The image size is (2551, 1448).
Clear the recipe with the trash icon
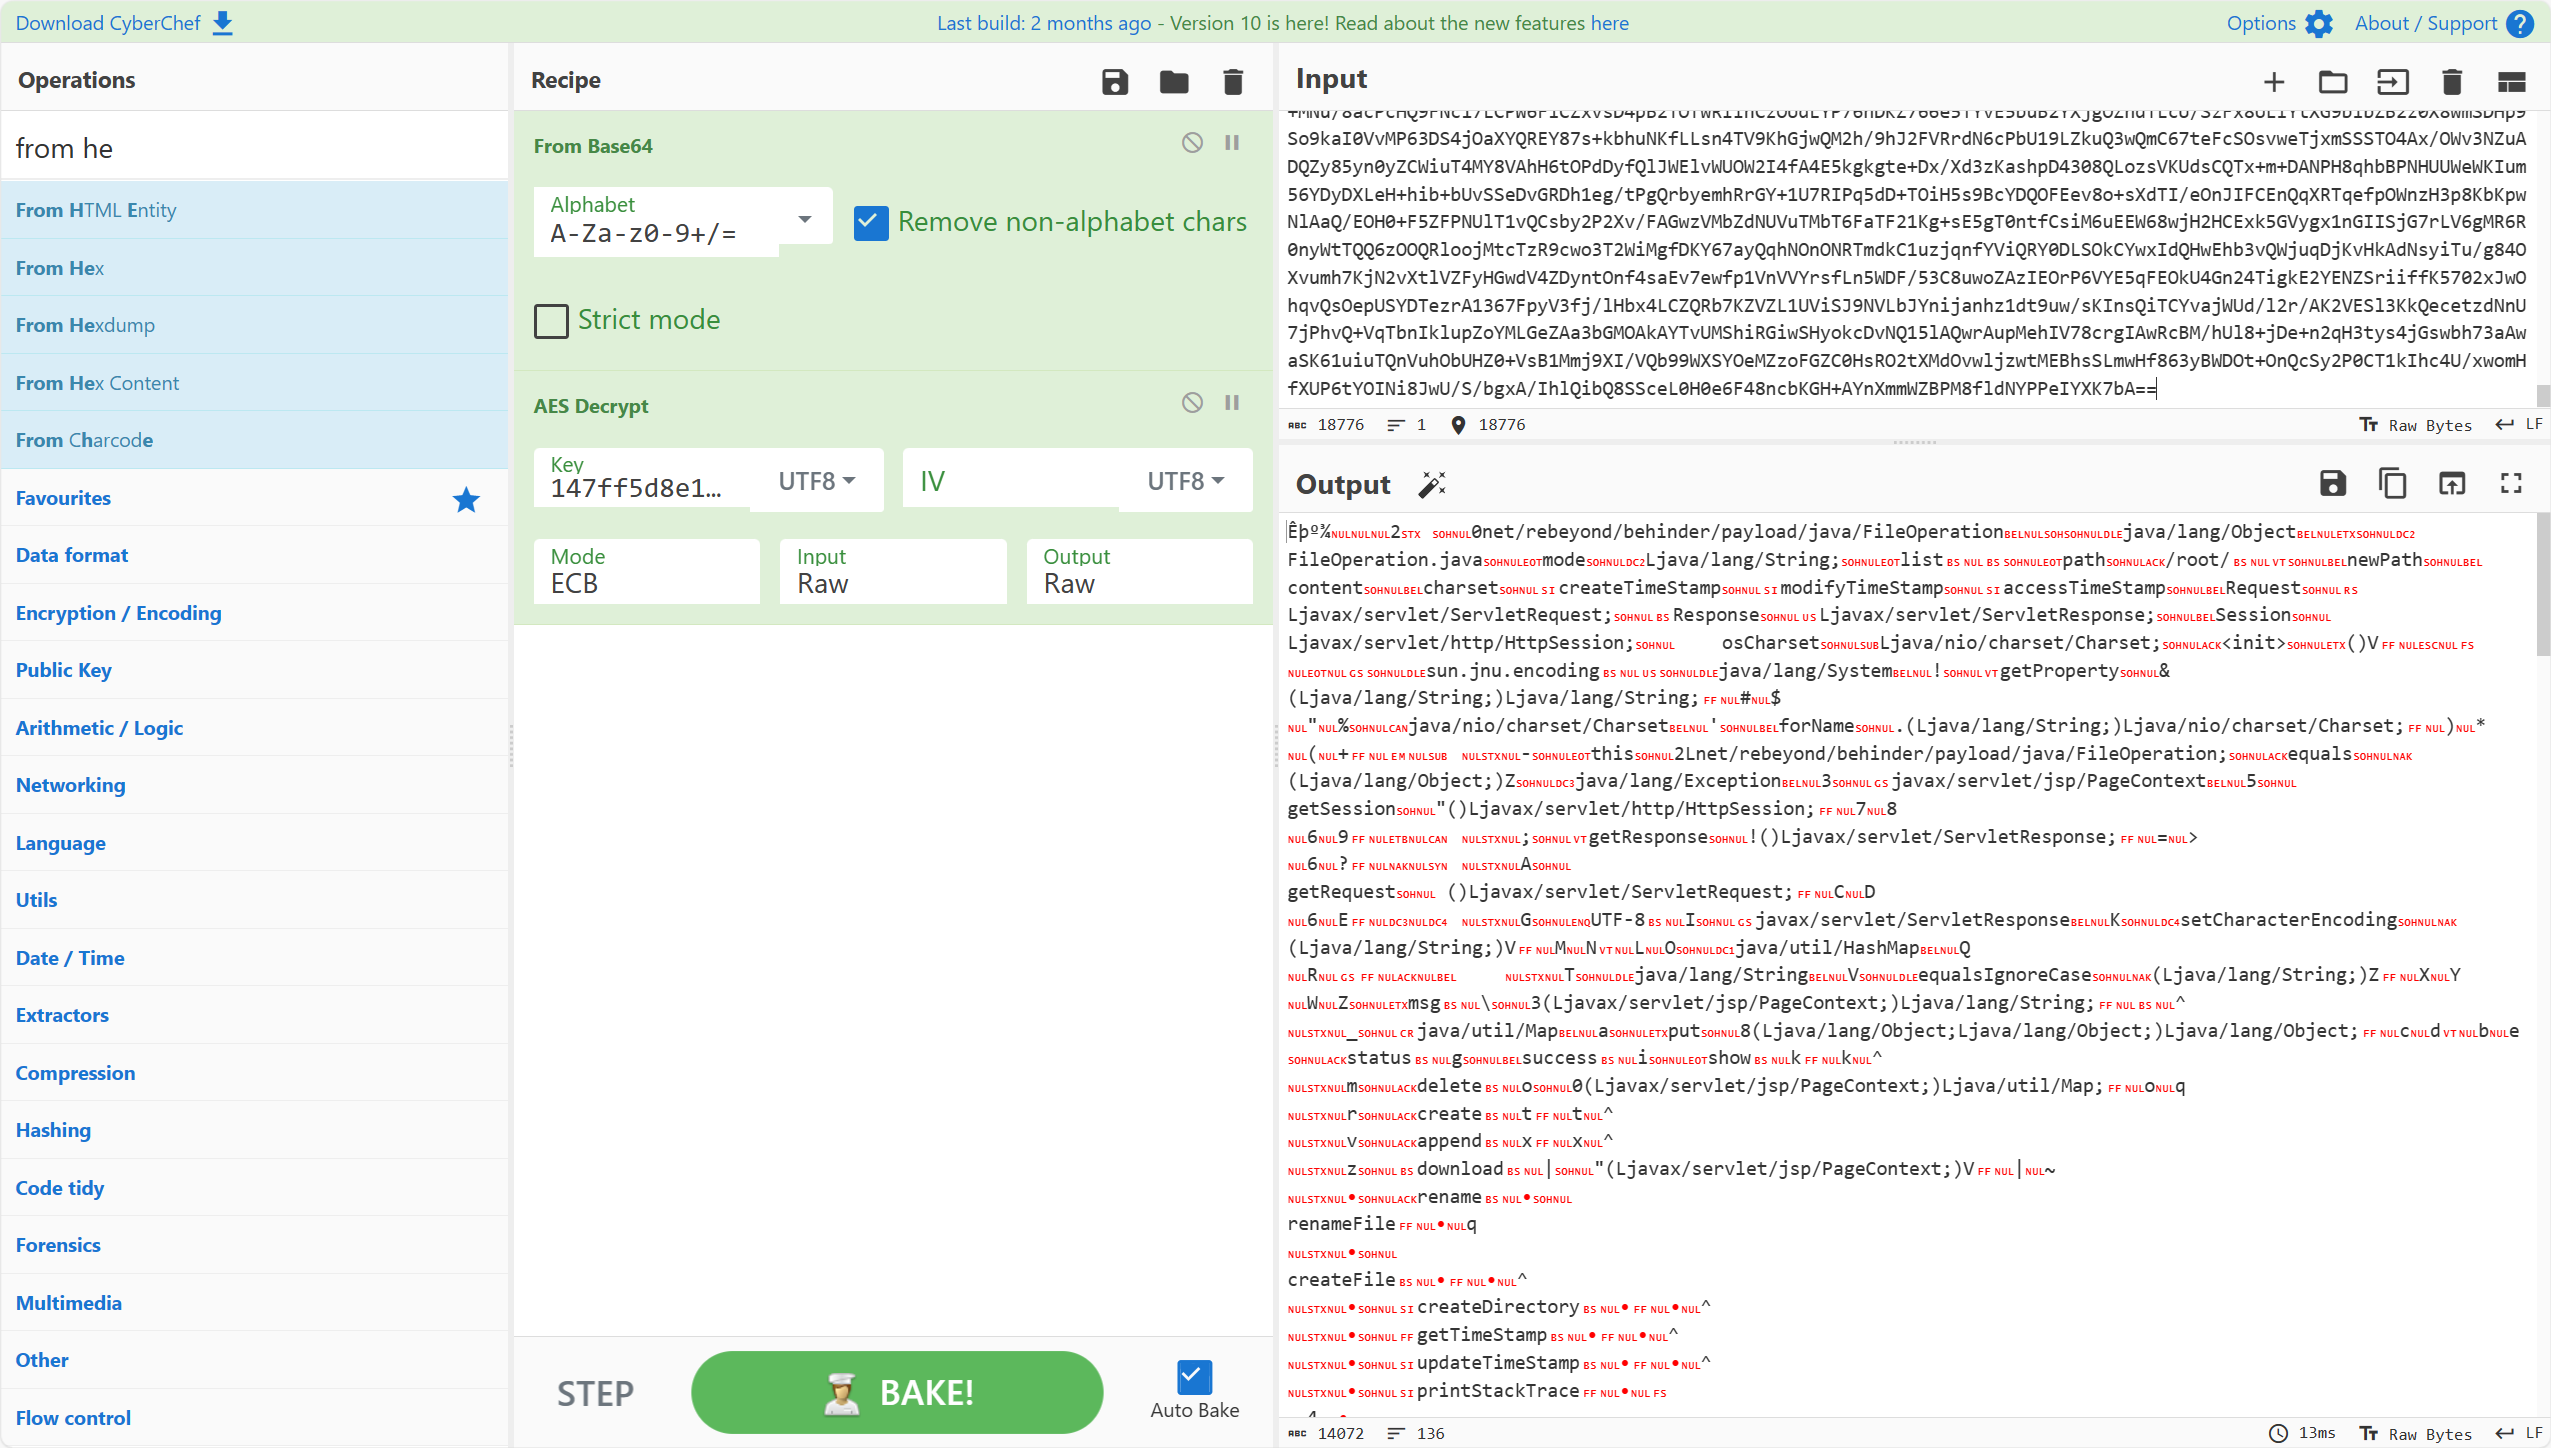coord(1233,81)
